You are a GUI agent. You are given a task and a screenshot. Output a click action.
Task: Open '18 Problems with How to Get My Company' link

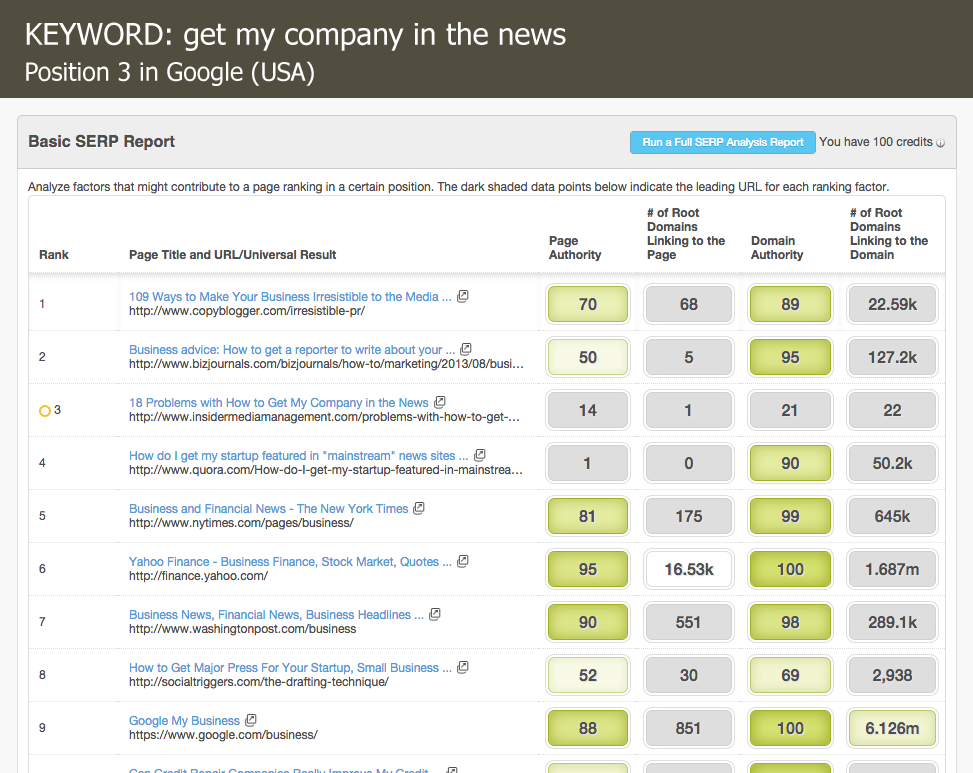point(279,403)
